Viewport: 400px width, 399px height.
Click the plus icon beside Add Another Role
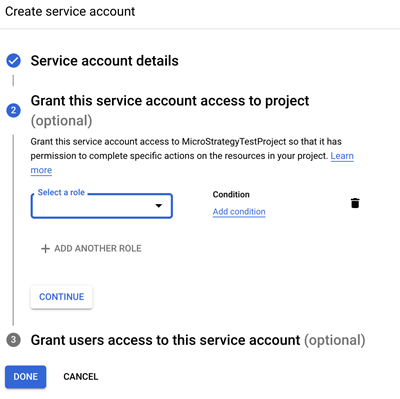(45, 249)
